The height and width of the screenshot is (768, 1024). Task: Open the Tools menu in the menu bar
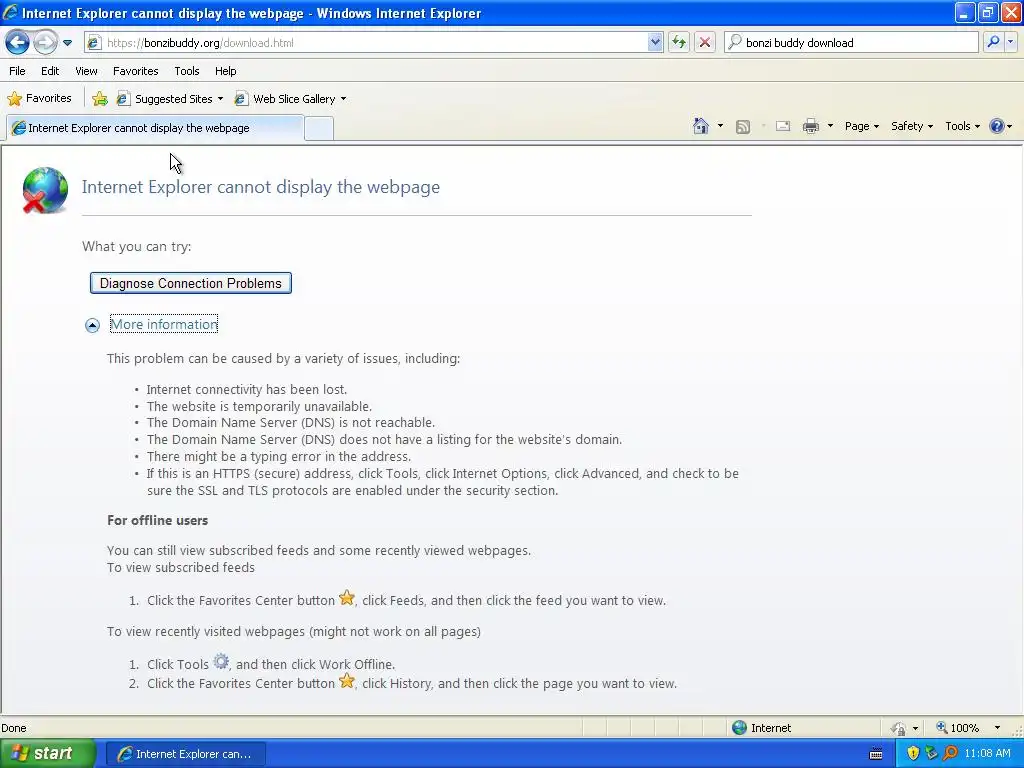click(187, 71)
